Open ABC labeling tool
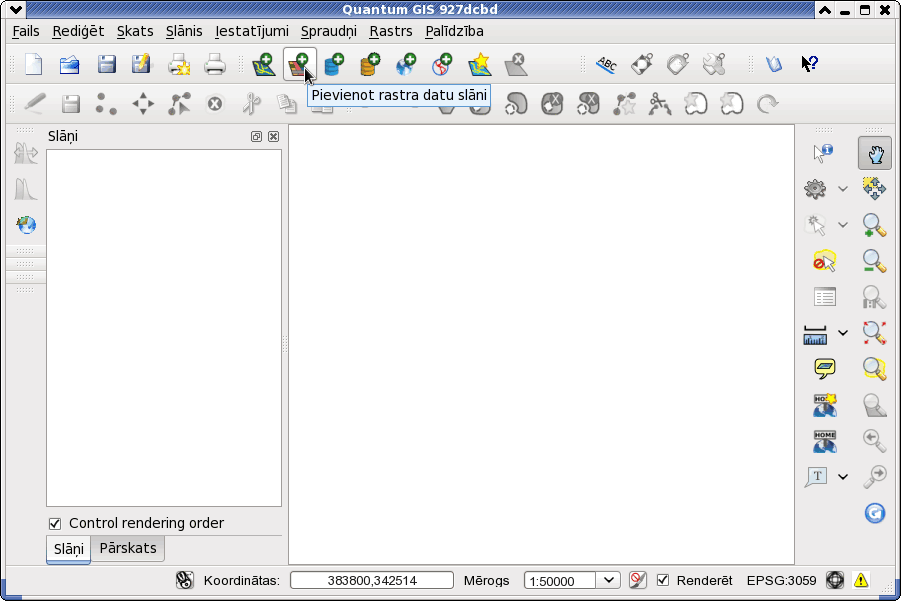Viewport: 901px width, 601px height. pyautogui.click(x=607, y=64)
